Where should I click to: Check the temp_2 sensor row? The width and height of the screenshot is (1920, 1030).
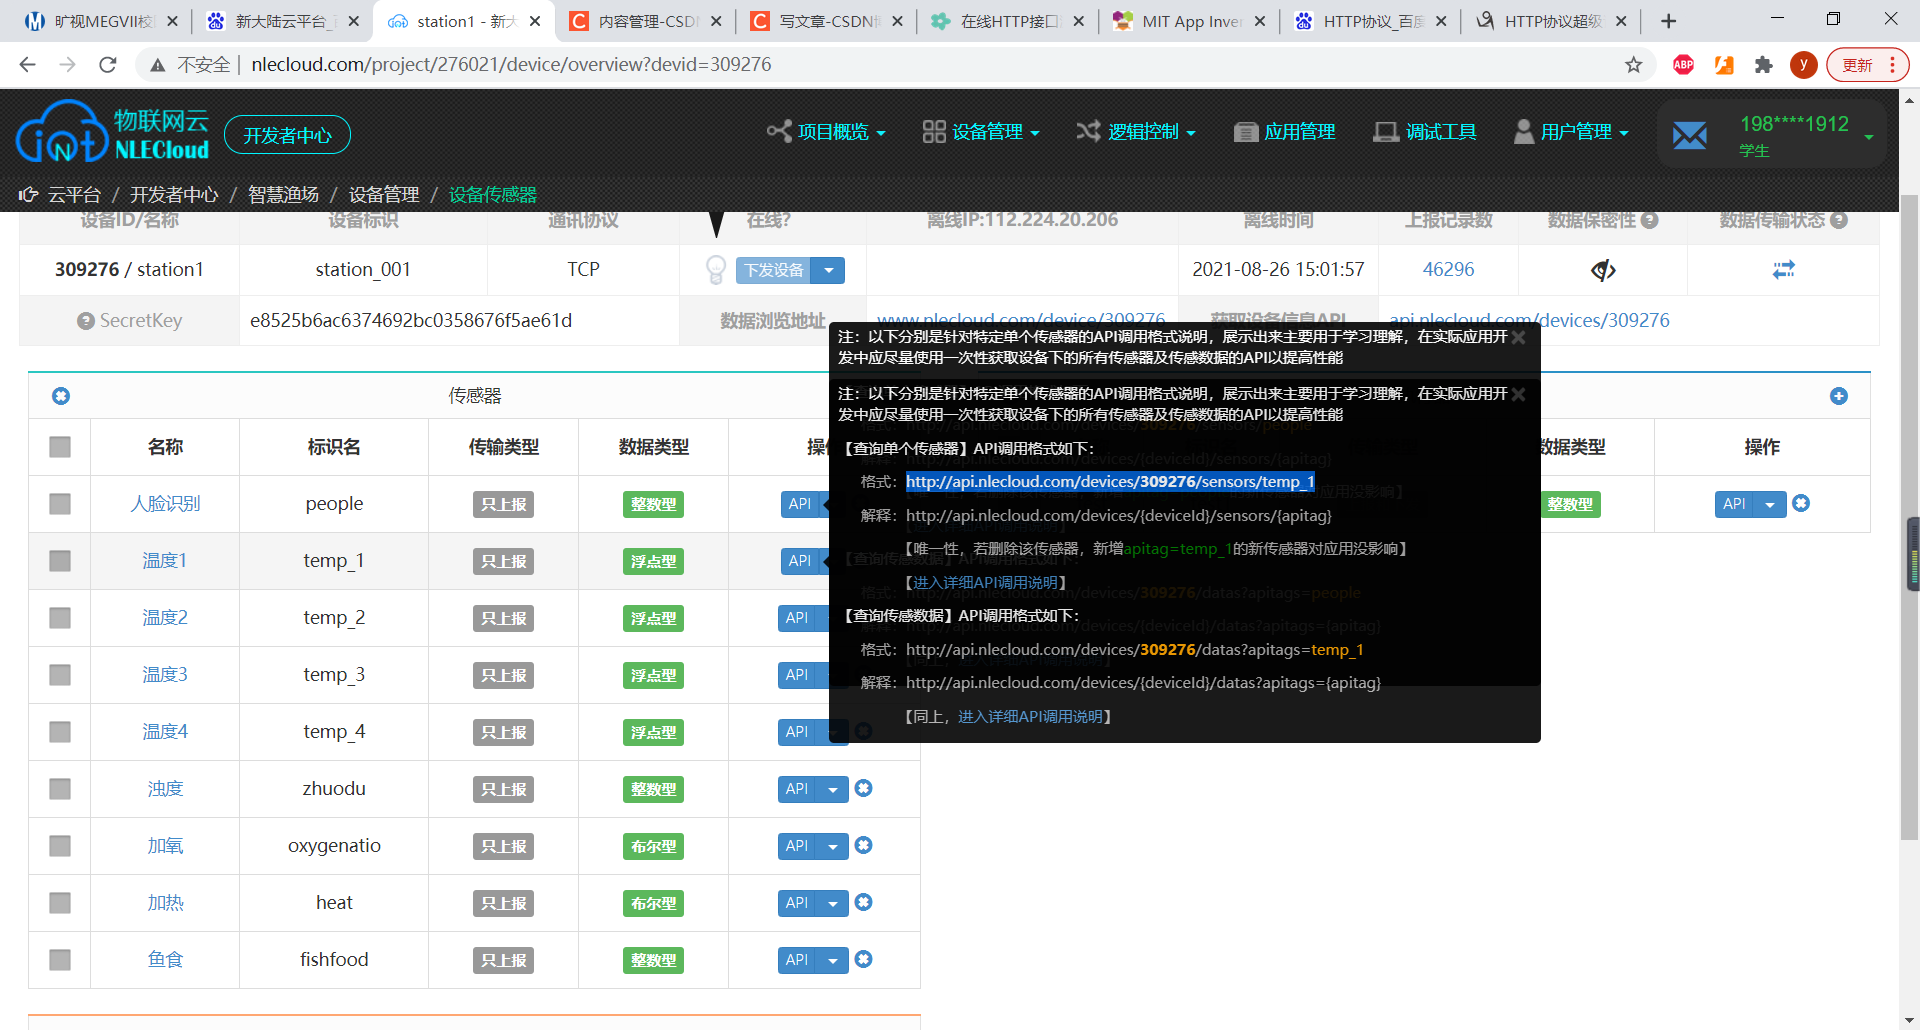60,618
